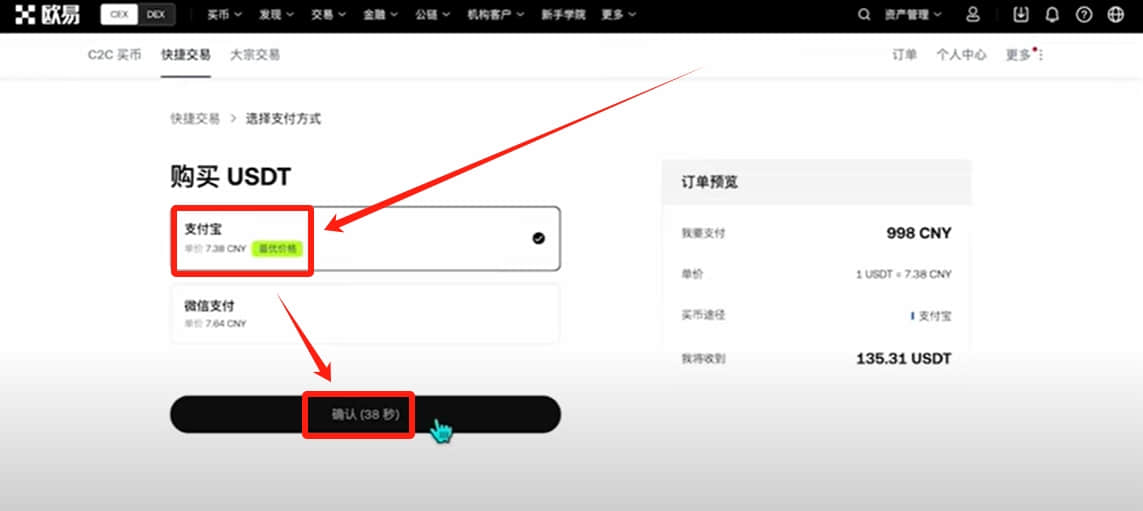Open the user profile icon

coord(972,15)
